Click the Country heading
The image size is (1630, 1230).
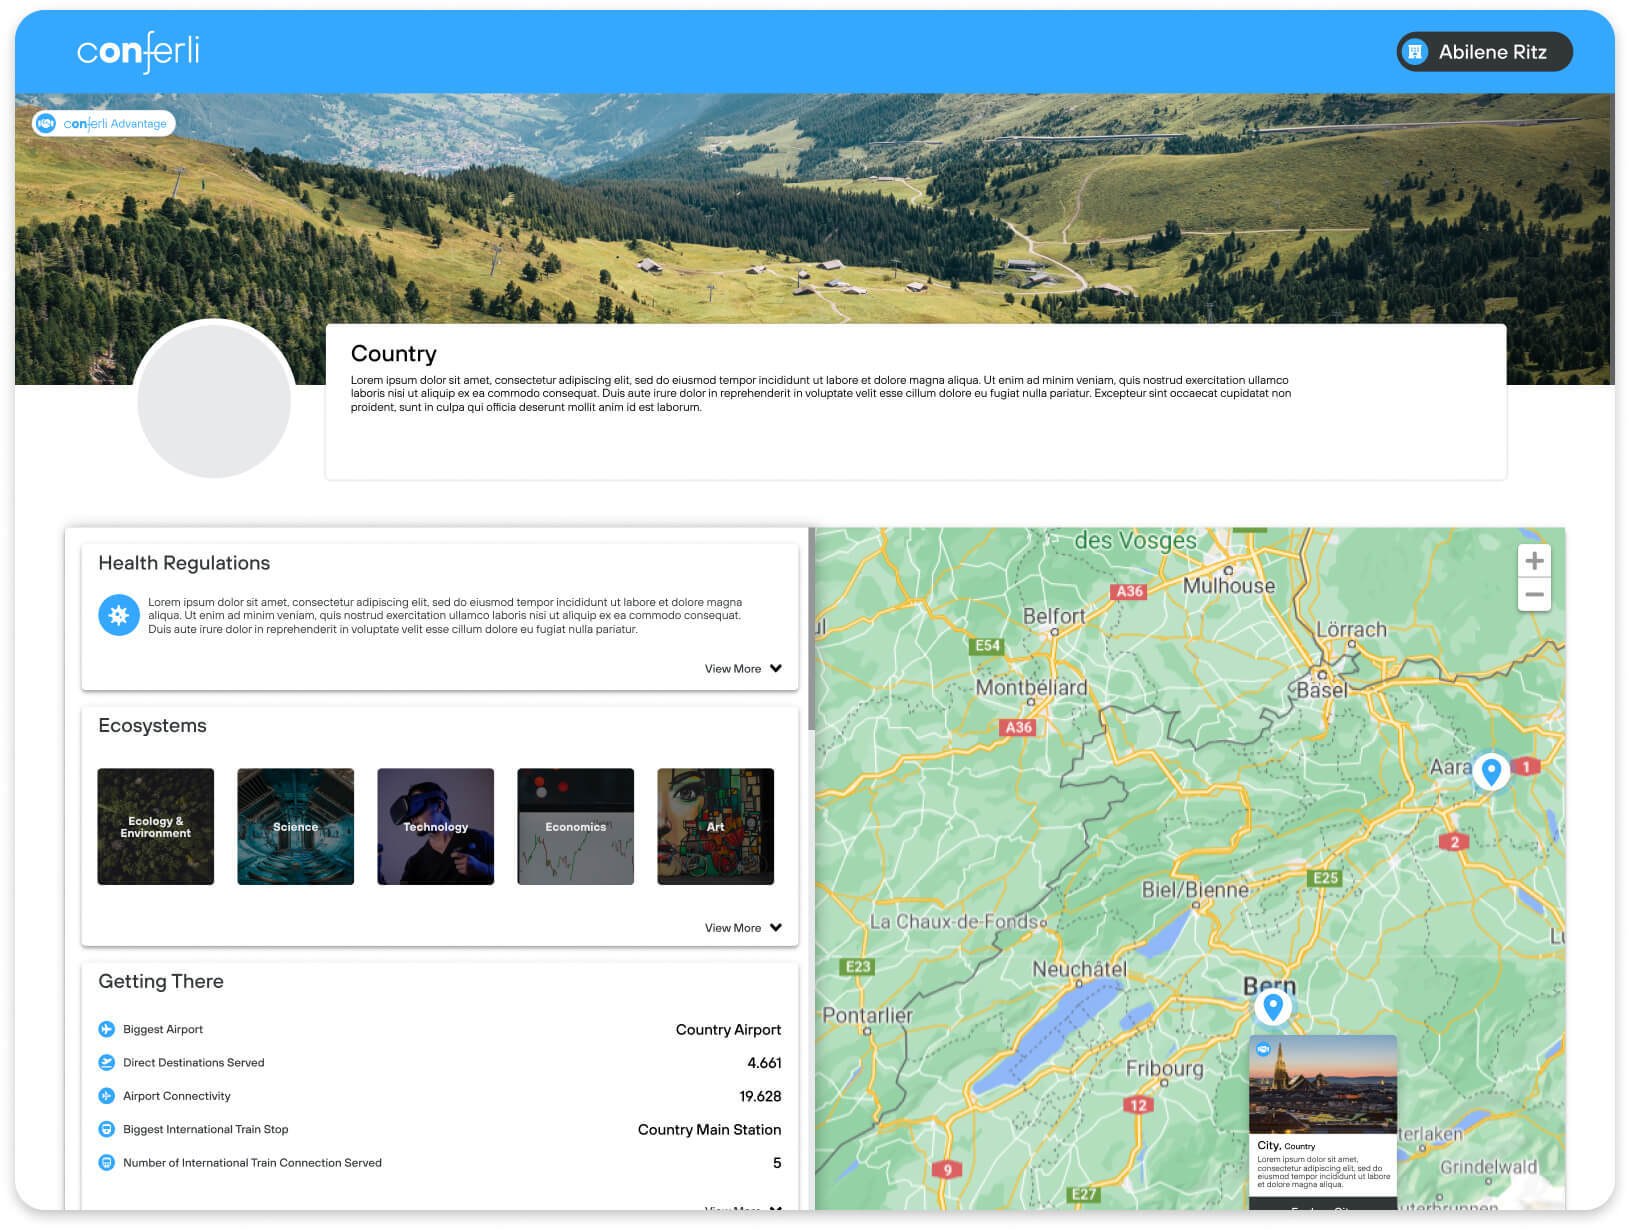[394, 354]
